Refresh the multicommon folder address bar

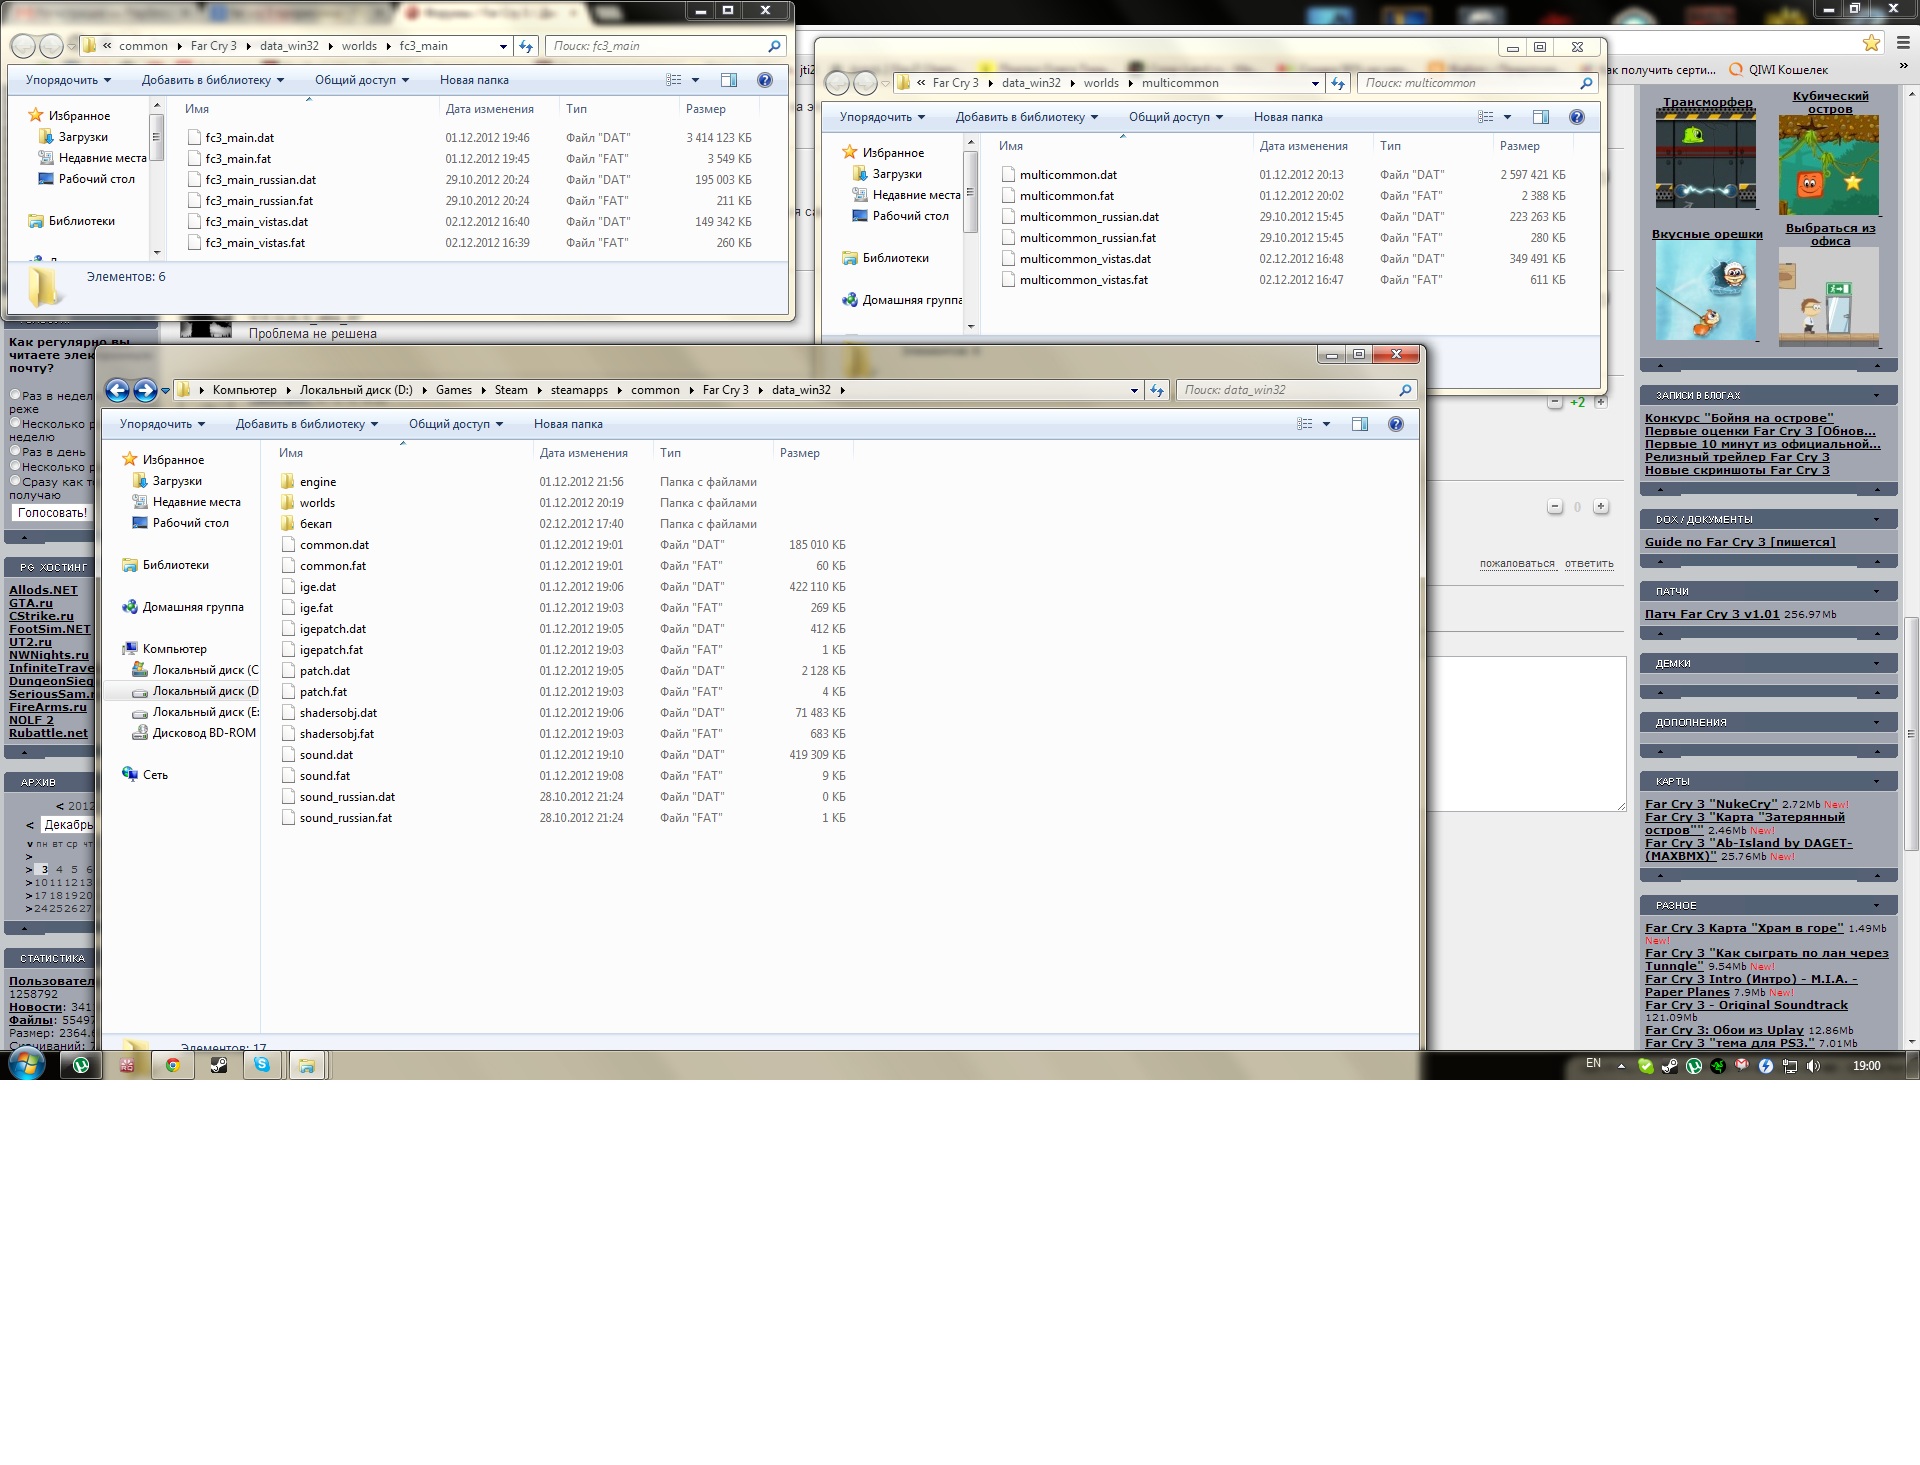(1338, 83)
